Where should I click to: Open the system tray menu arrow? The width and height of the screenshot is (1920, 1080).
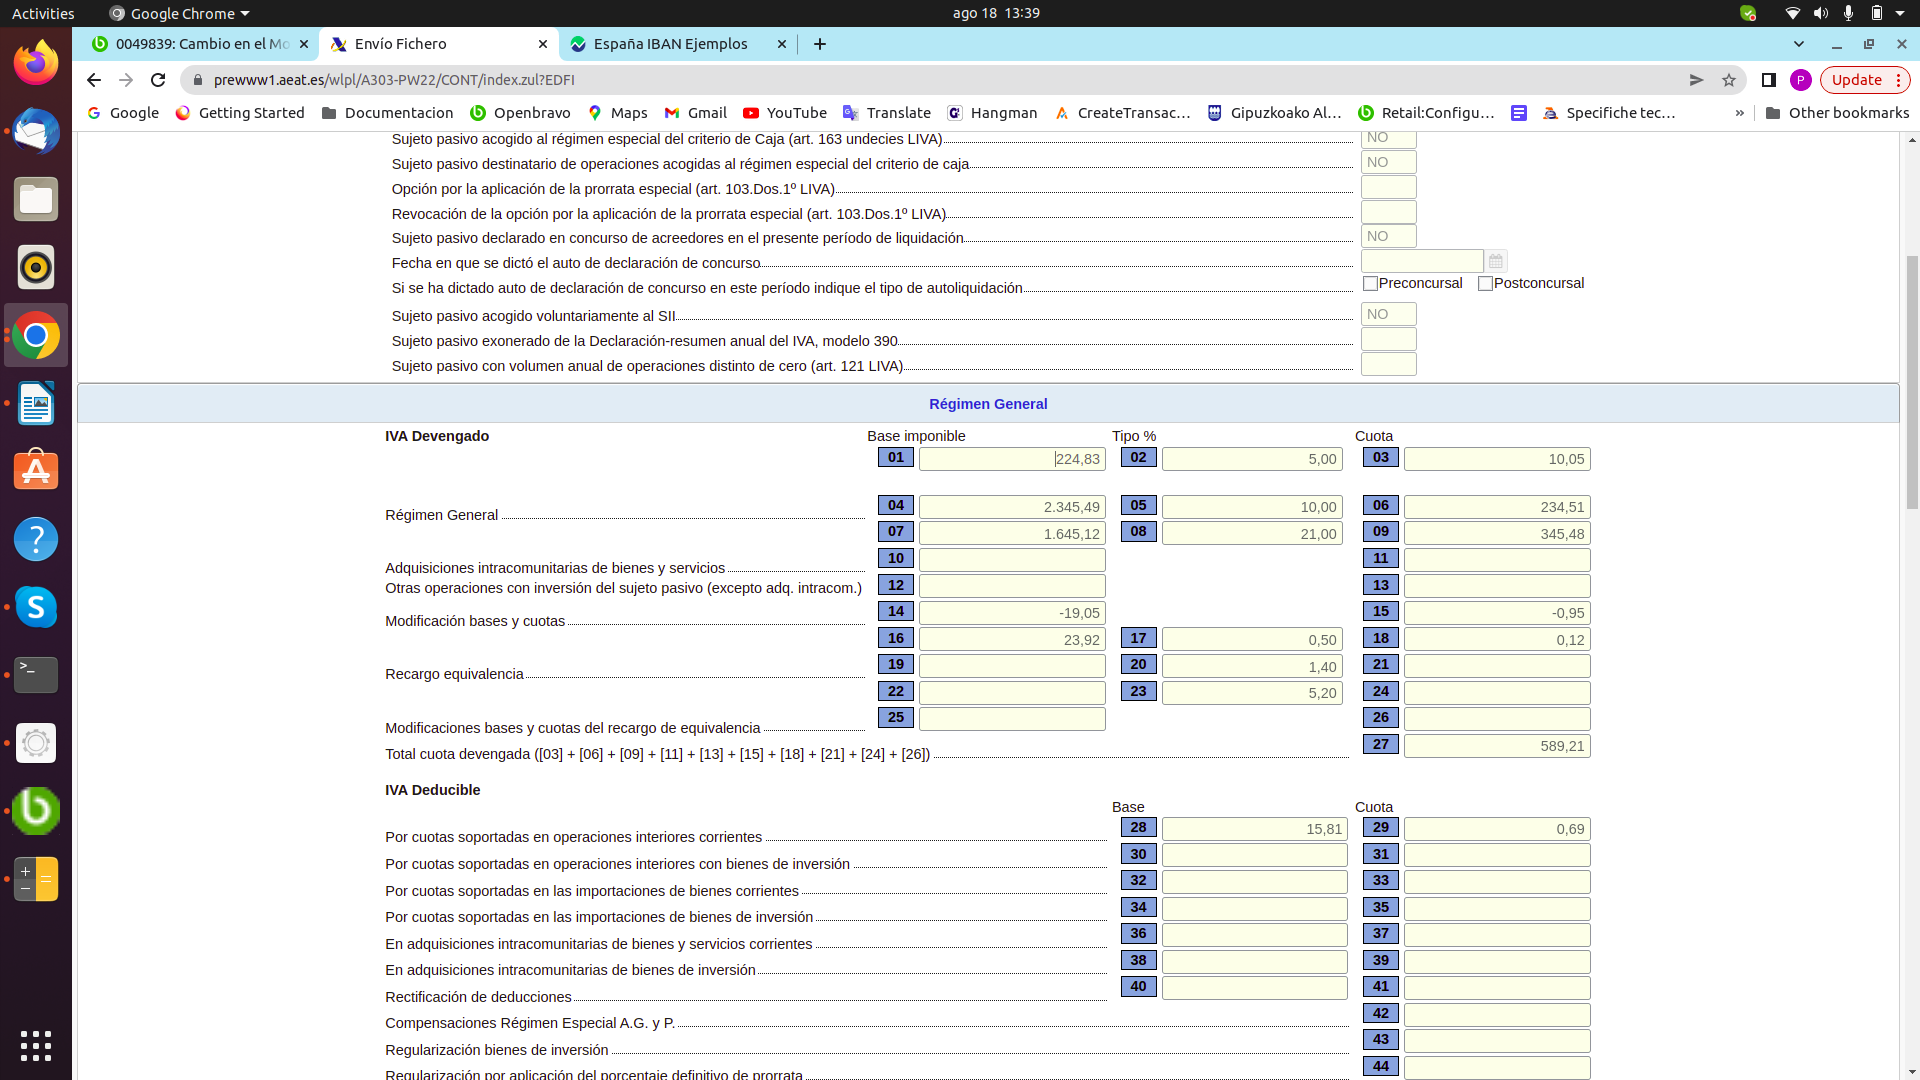1900,13
